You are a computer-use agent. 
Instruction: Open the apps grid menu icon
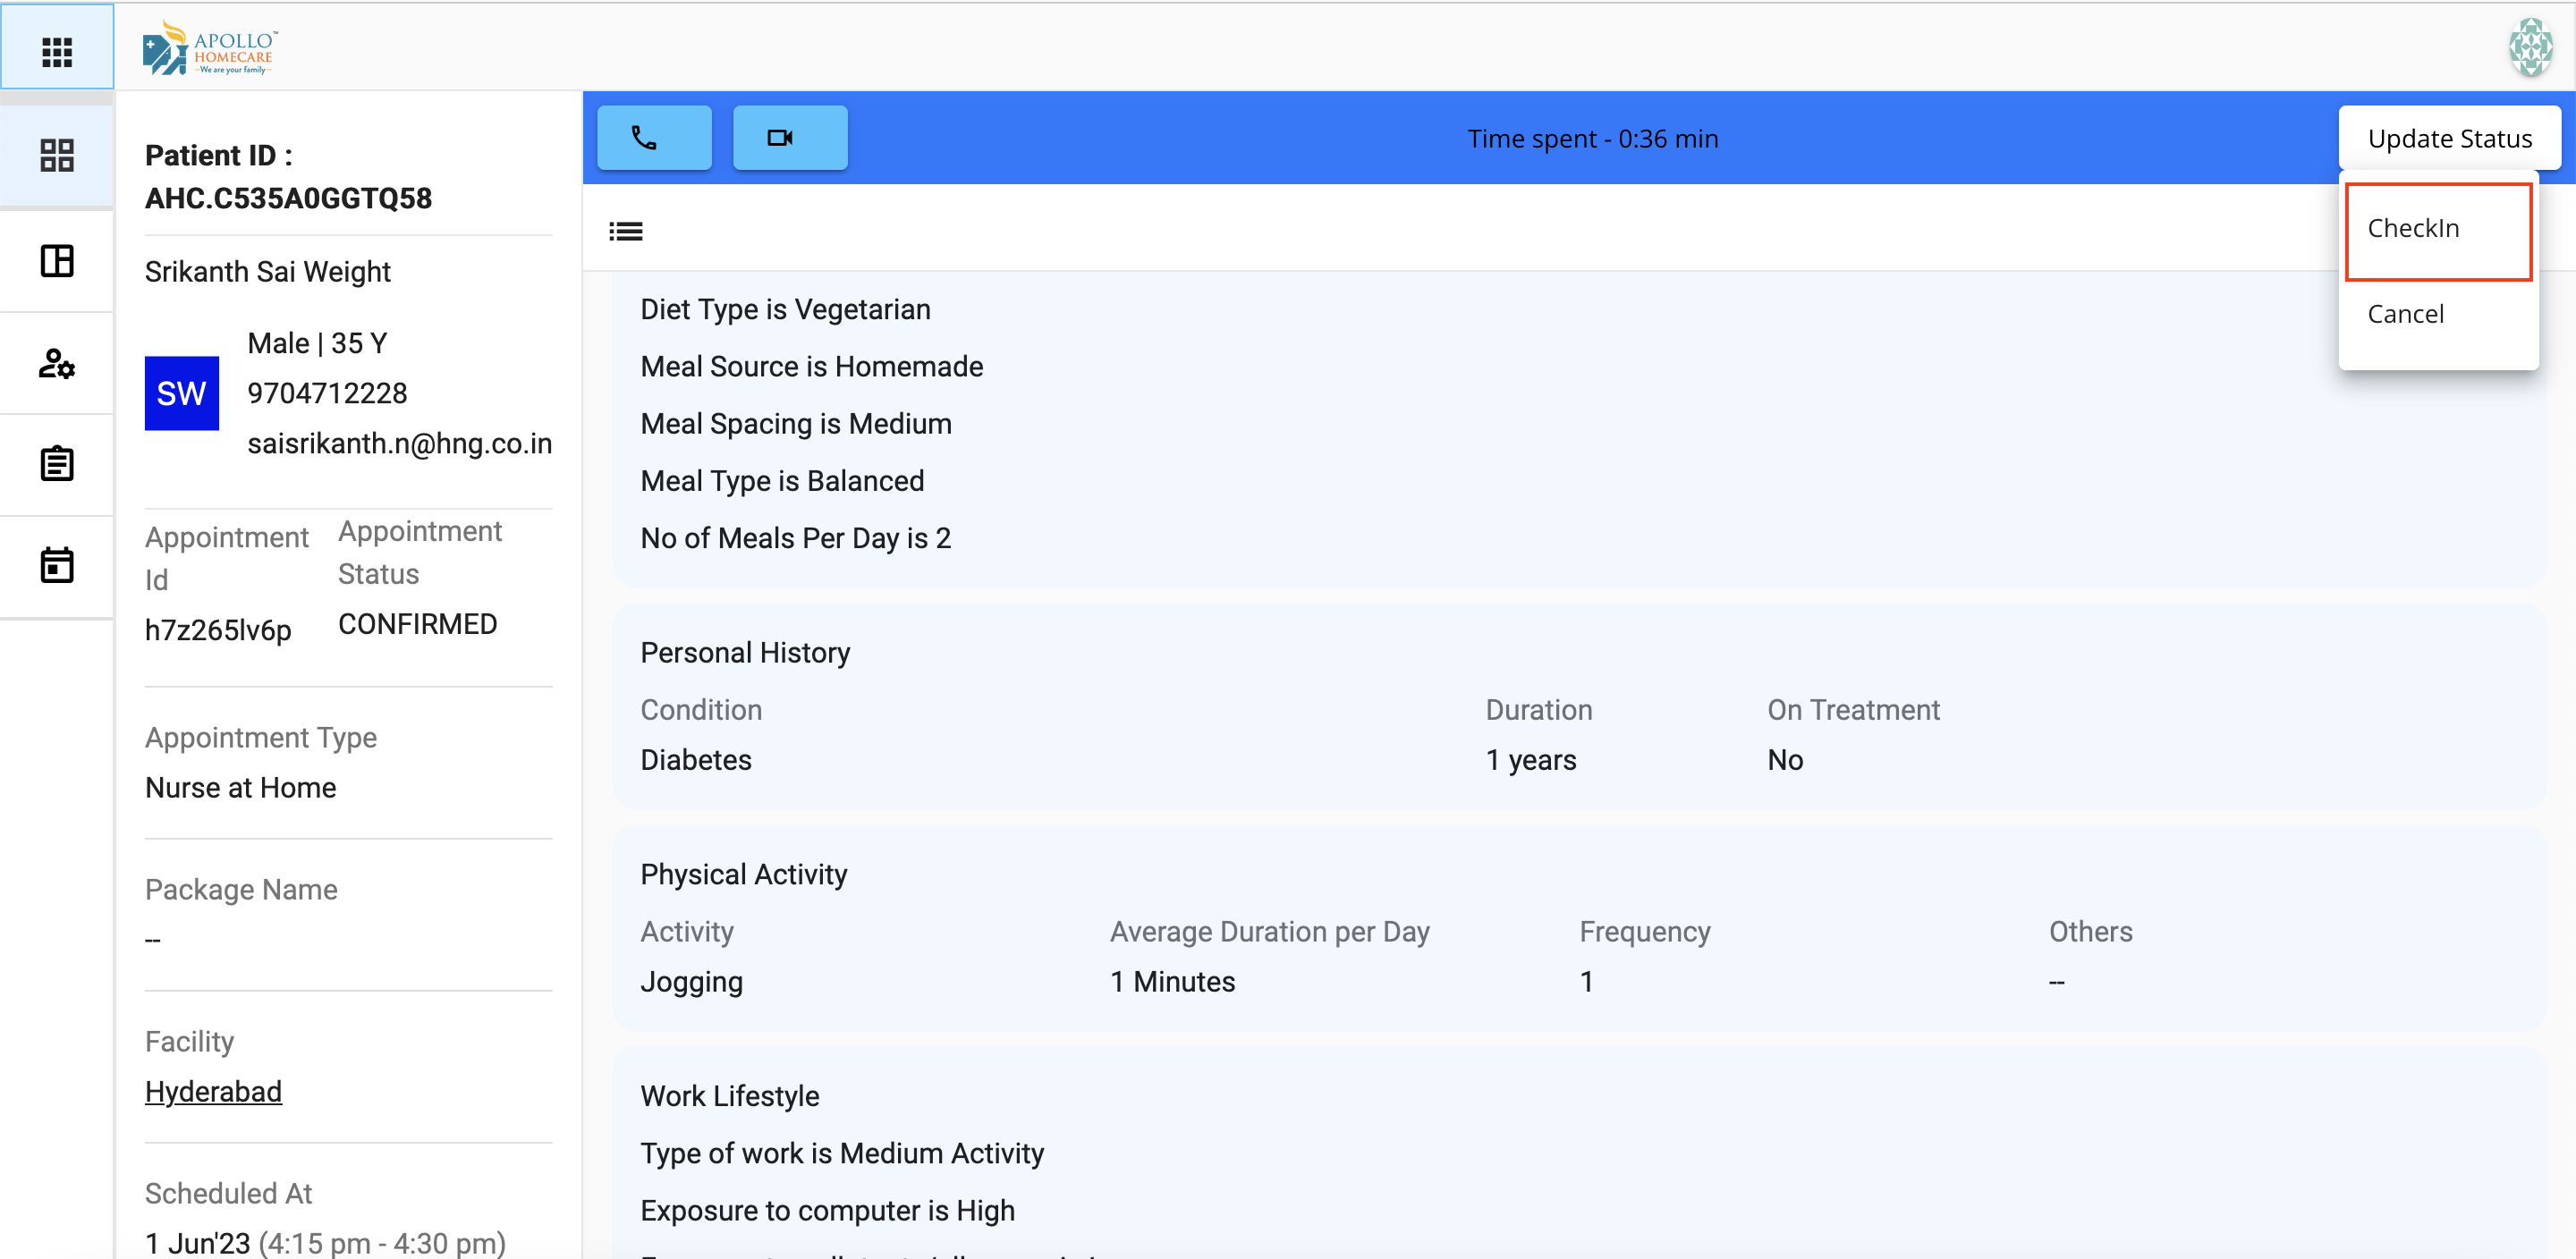57,51
